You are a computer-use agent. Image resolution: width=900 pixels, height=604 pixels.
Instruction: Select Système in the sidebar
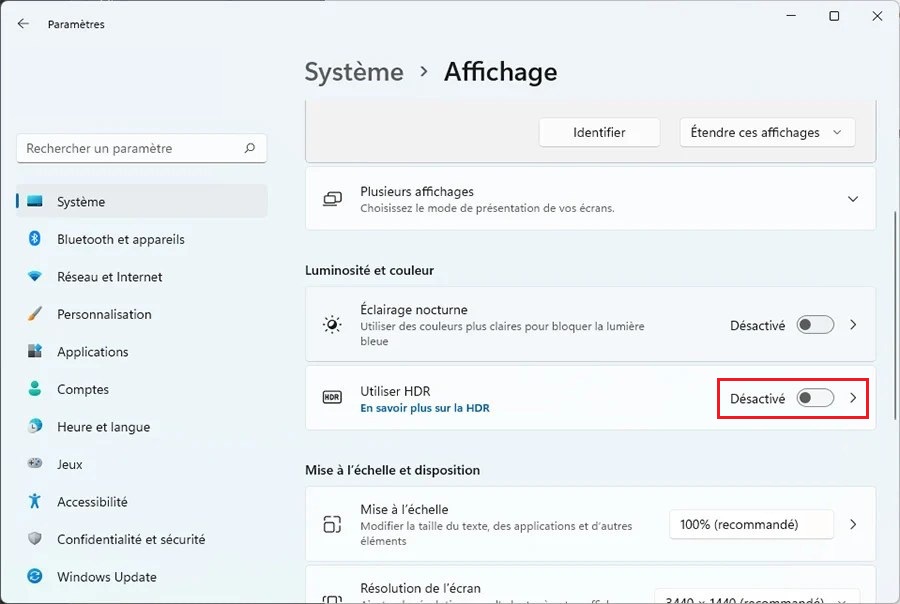pos(142,201)
